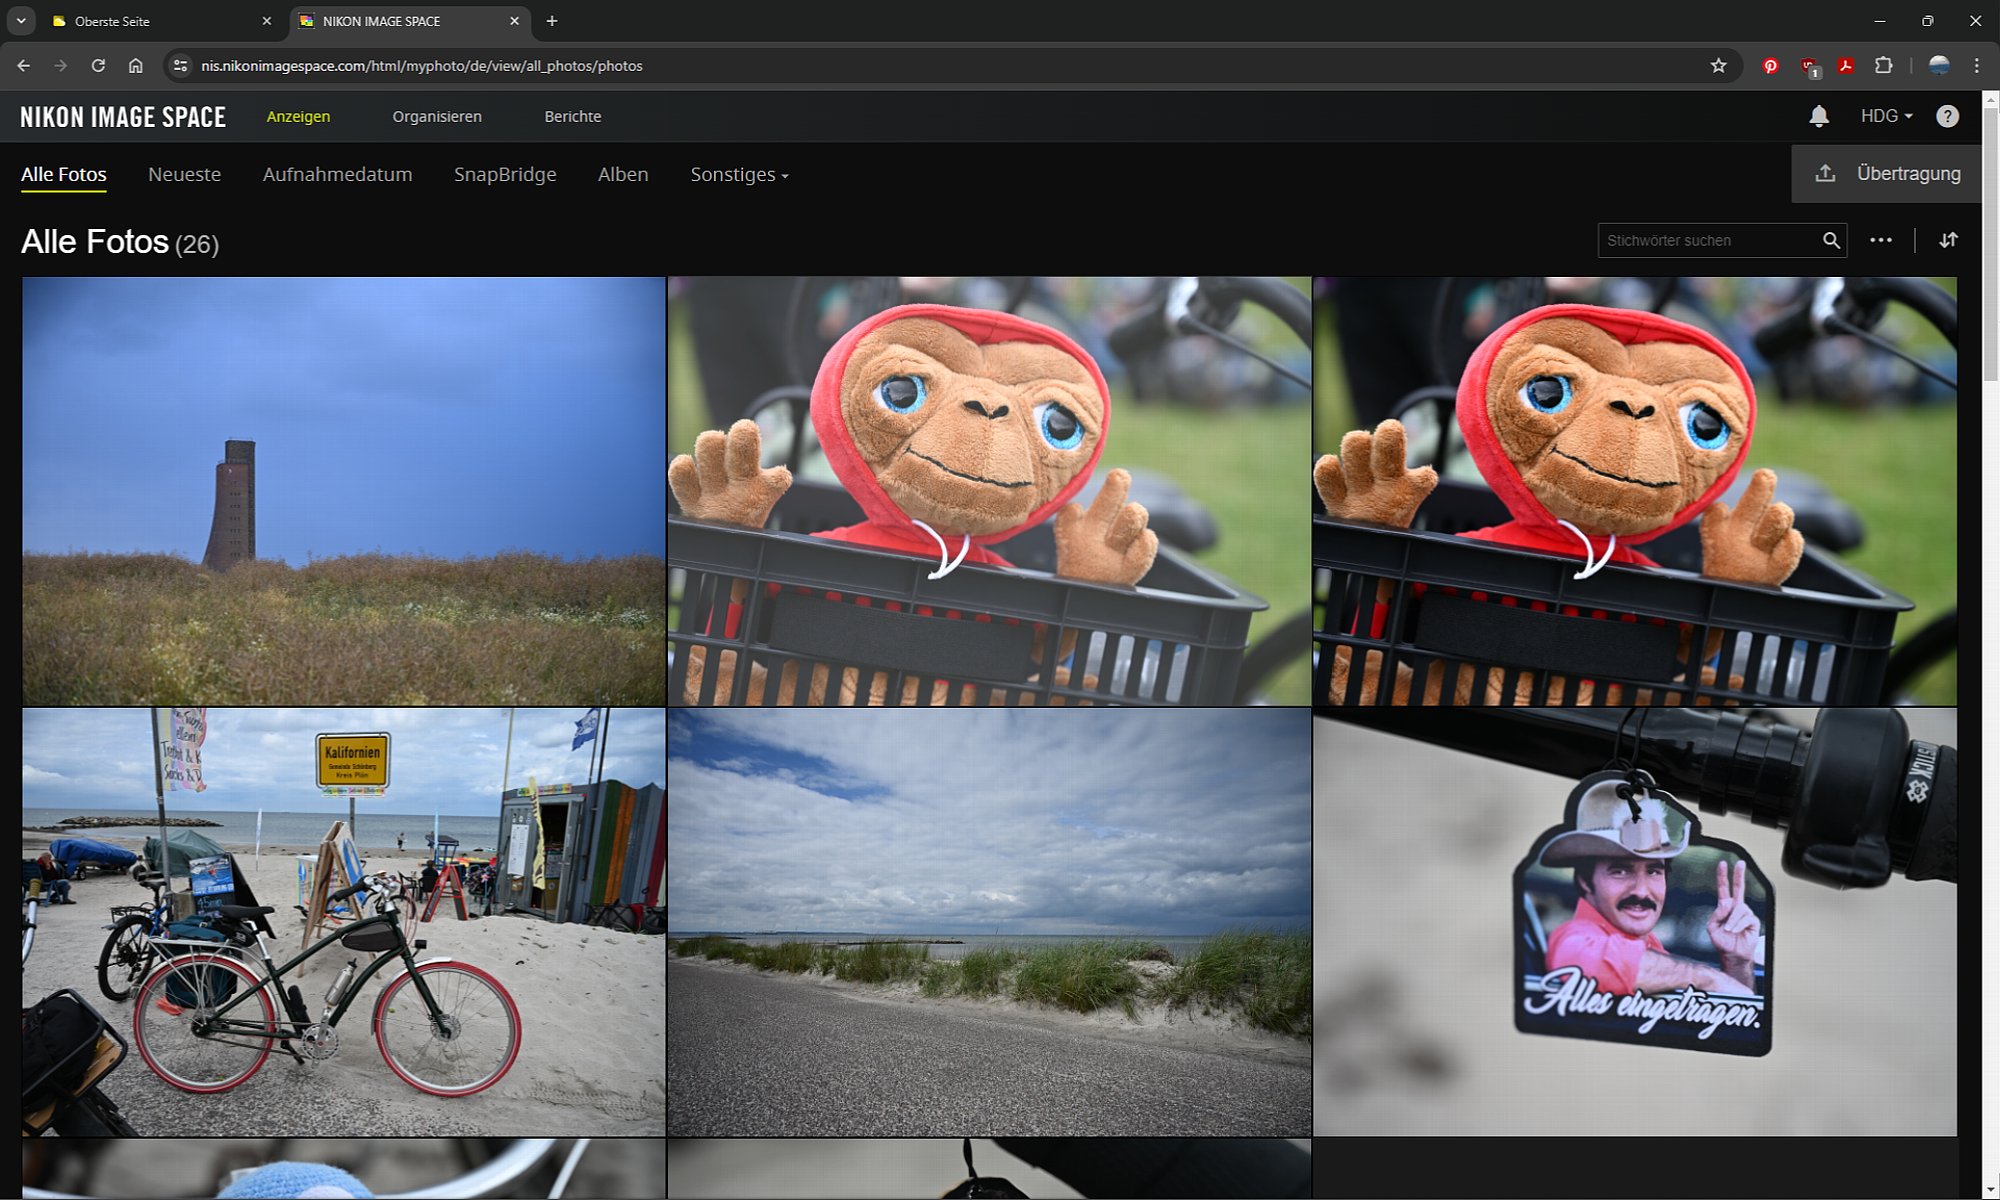This screenshot has width=2000, height=1200.
Task: Click the help question mark icon
Action: pyautogui.click(x=1946, y=116)
